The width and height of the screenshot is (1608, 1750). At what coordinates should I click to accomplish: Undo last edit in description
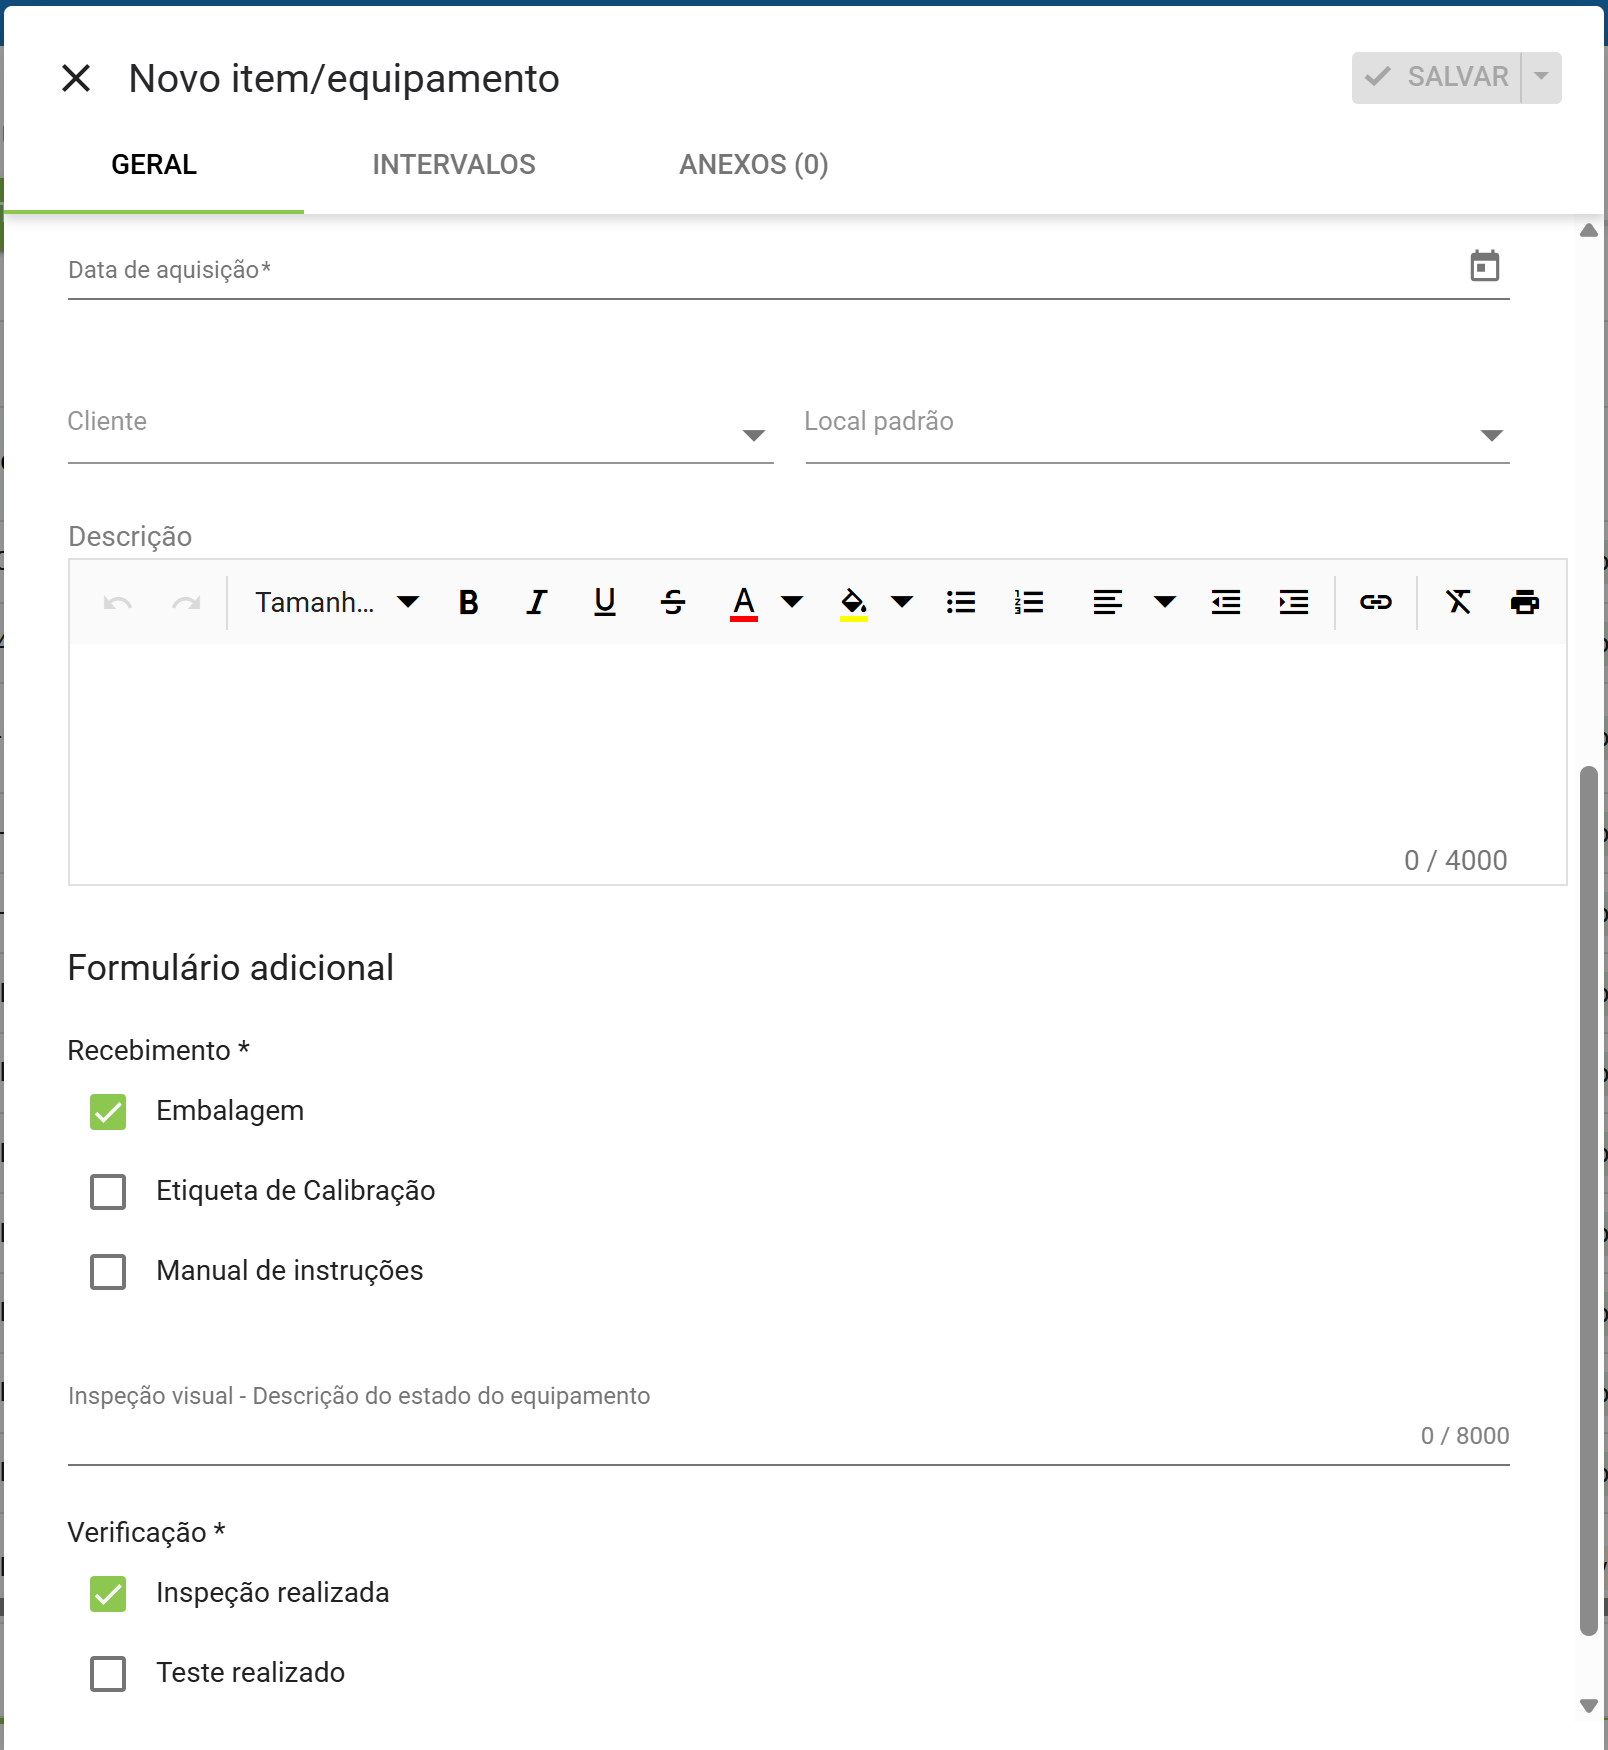(118, 602)
